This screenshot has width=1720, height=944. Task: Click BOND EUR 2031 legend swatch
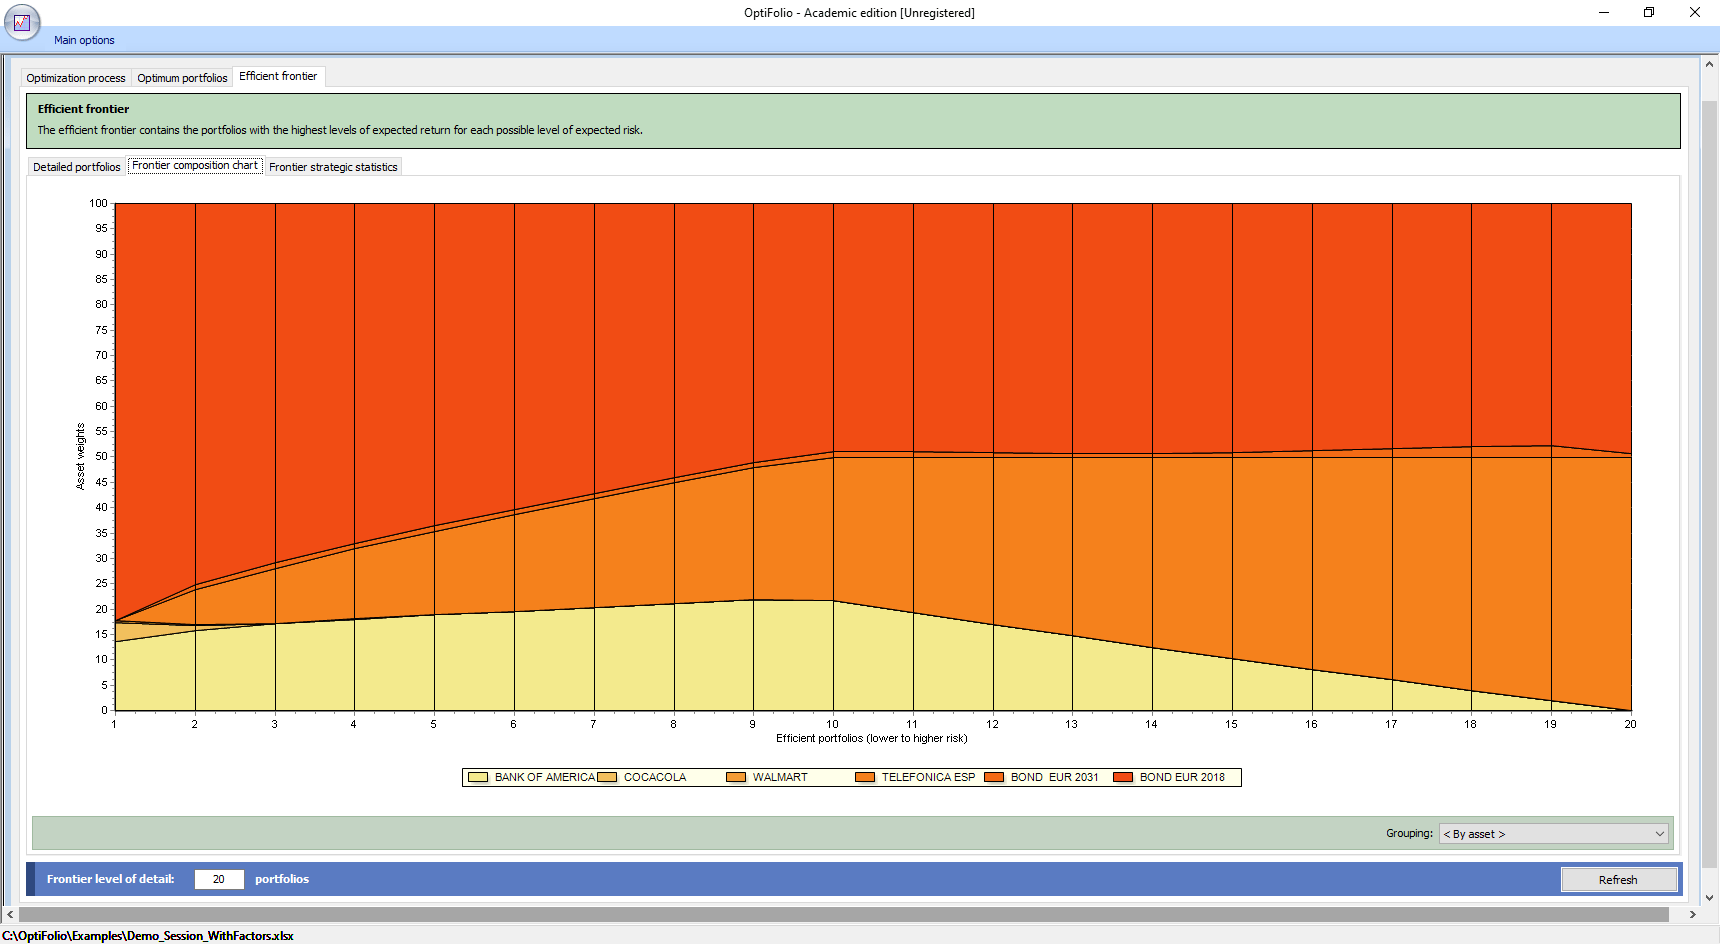coord(994,777)
